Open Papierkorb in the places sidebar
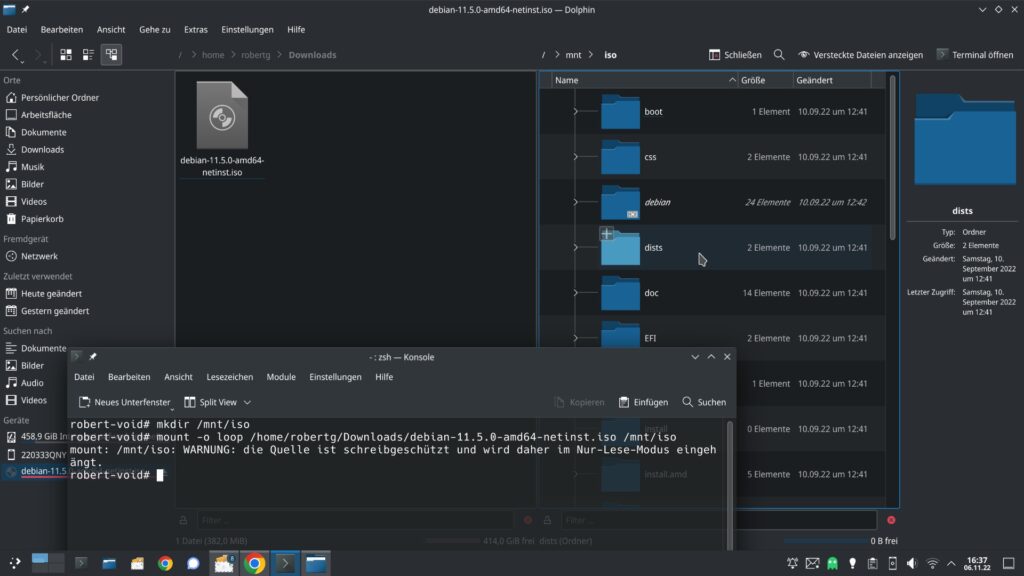The image size is (1024, 576). pos(35,219)
